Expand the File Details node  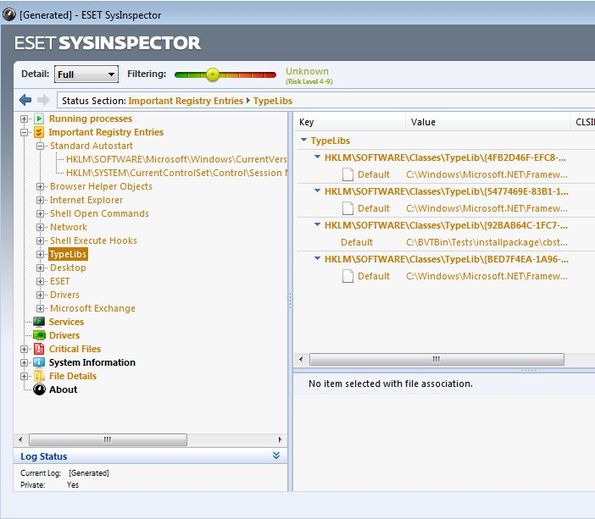[24, 376]
